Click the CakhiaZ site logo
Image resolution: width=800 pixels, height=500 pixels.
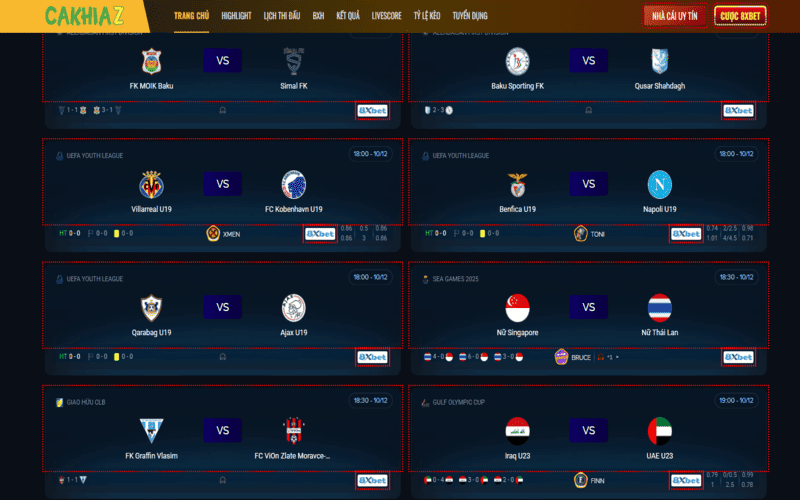coord(85,16)
